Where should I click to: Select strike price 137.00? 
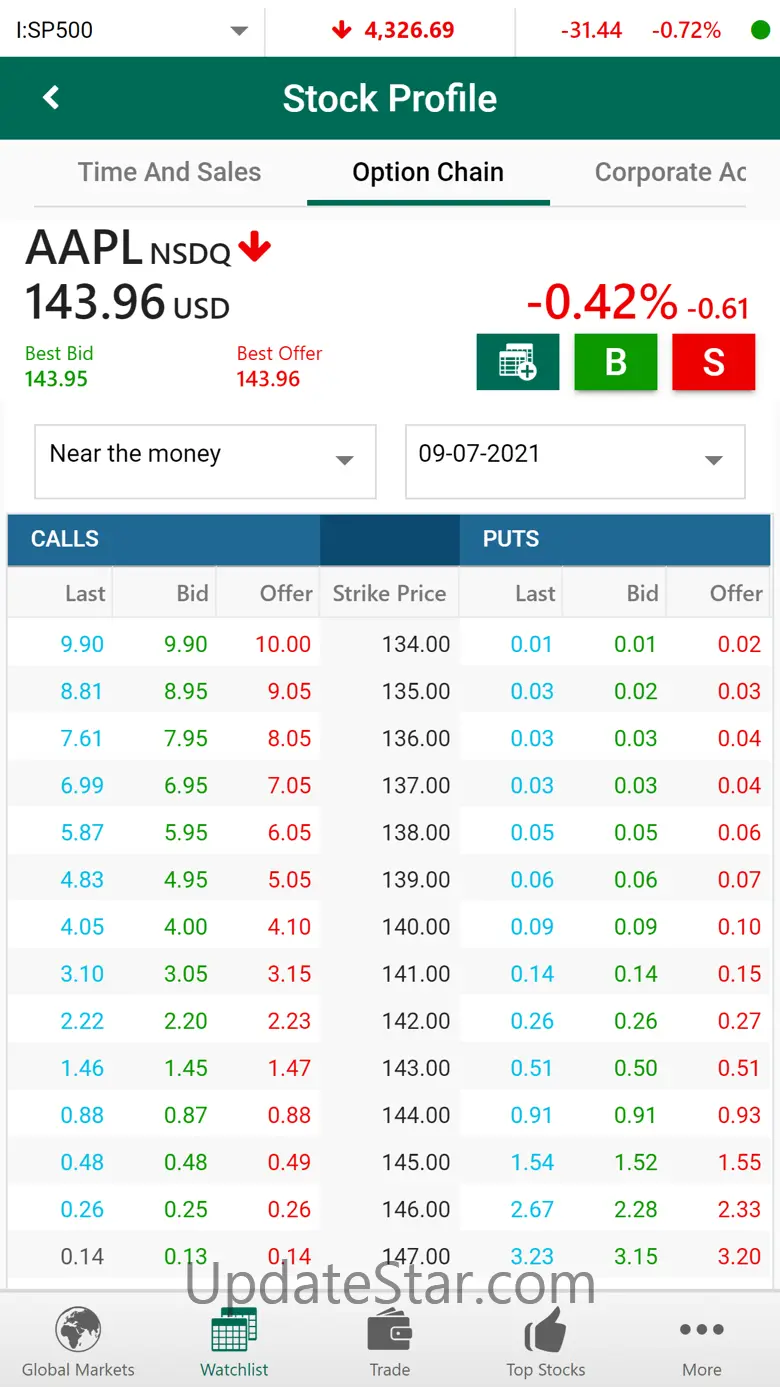tap(416, 785)
